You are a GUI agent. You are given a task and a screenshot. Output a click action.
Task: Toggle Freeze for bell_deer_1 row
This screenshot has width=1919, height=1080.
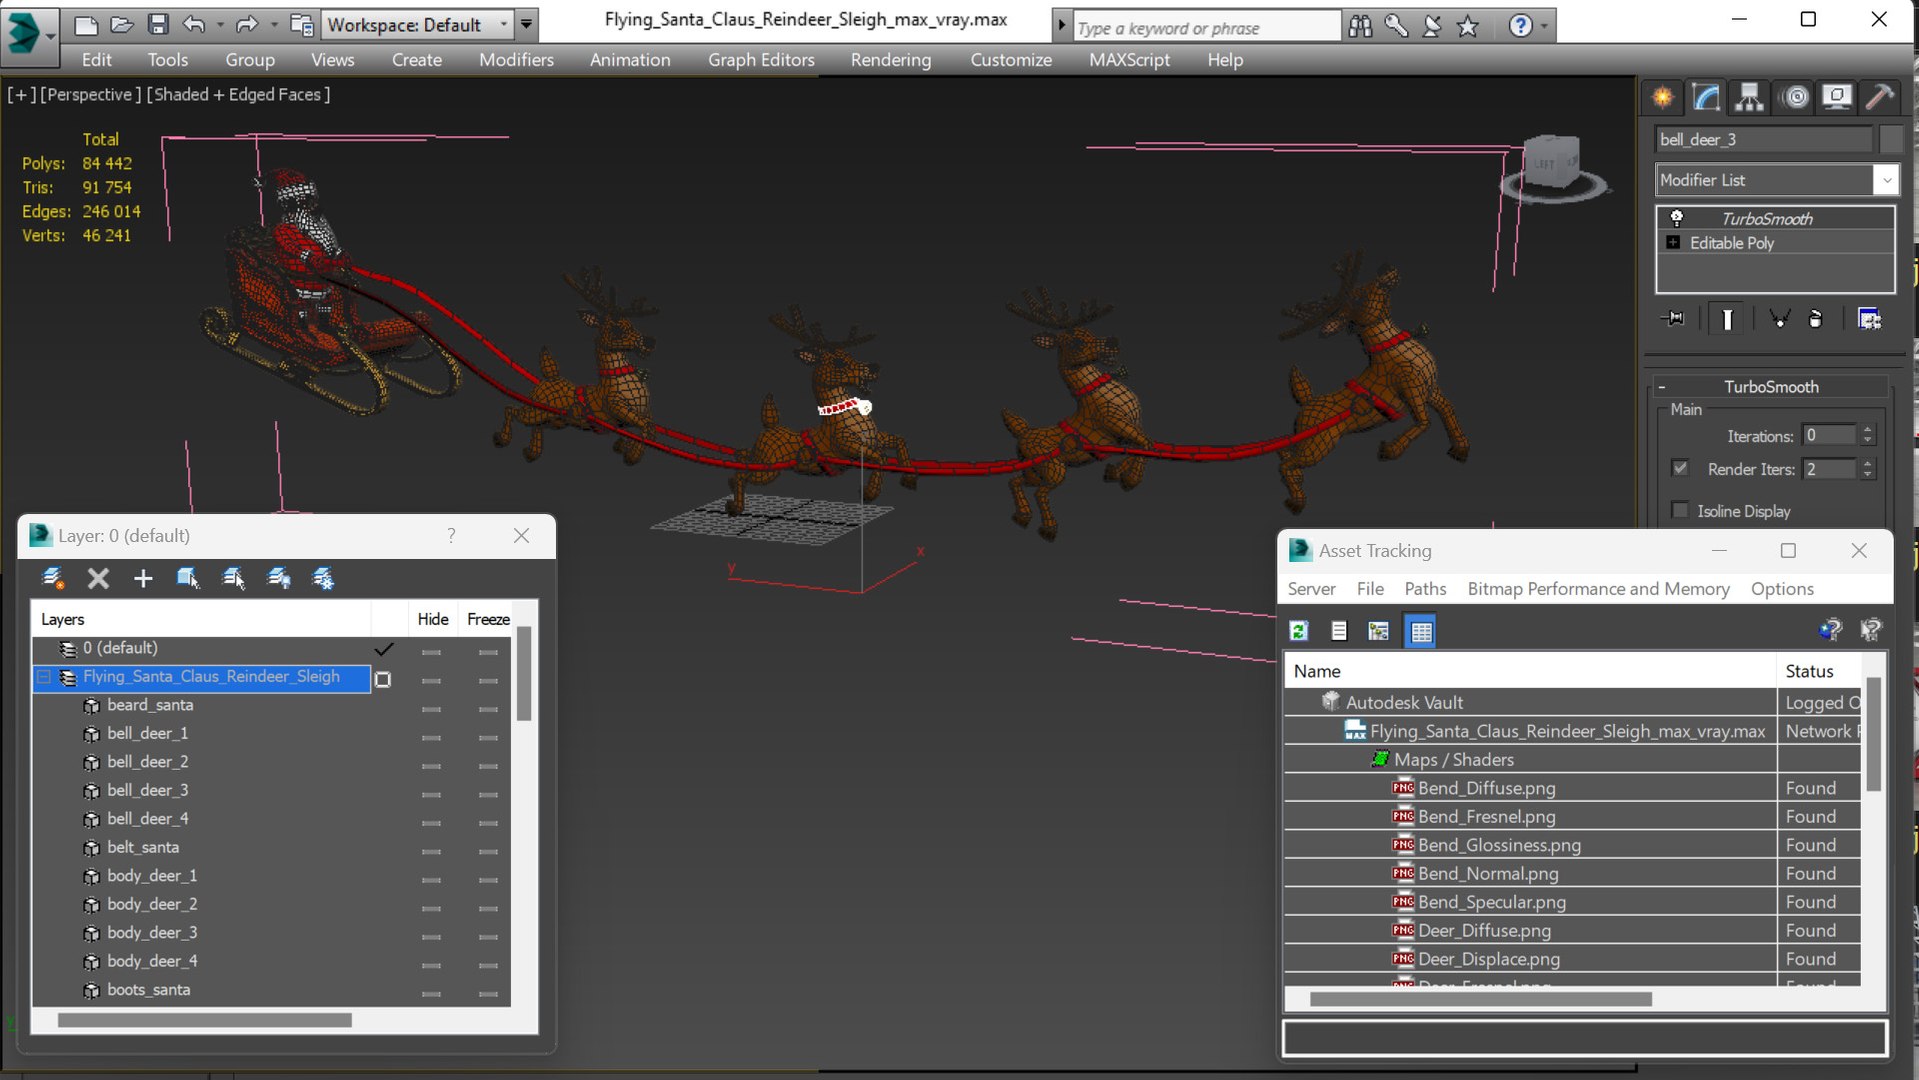(488, 737)
